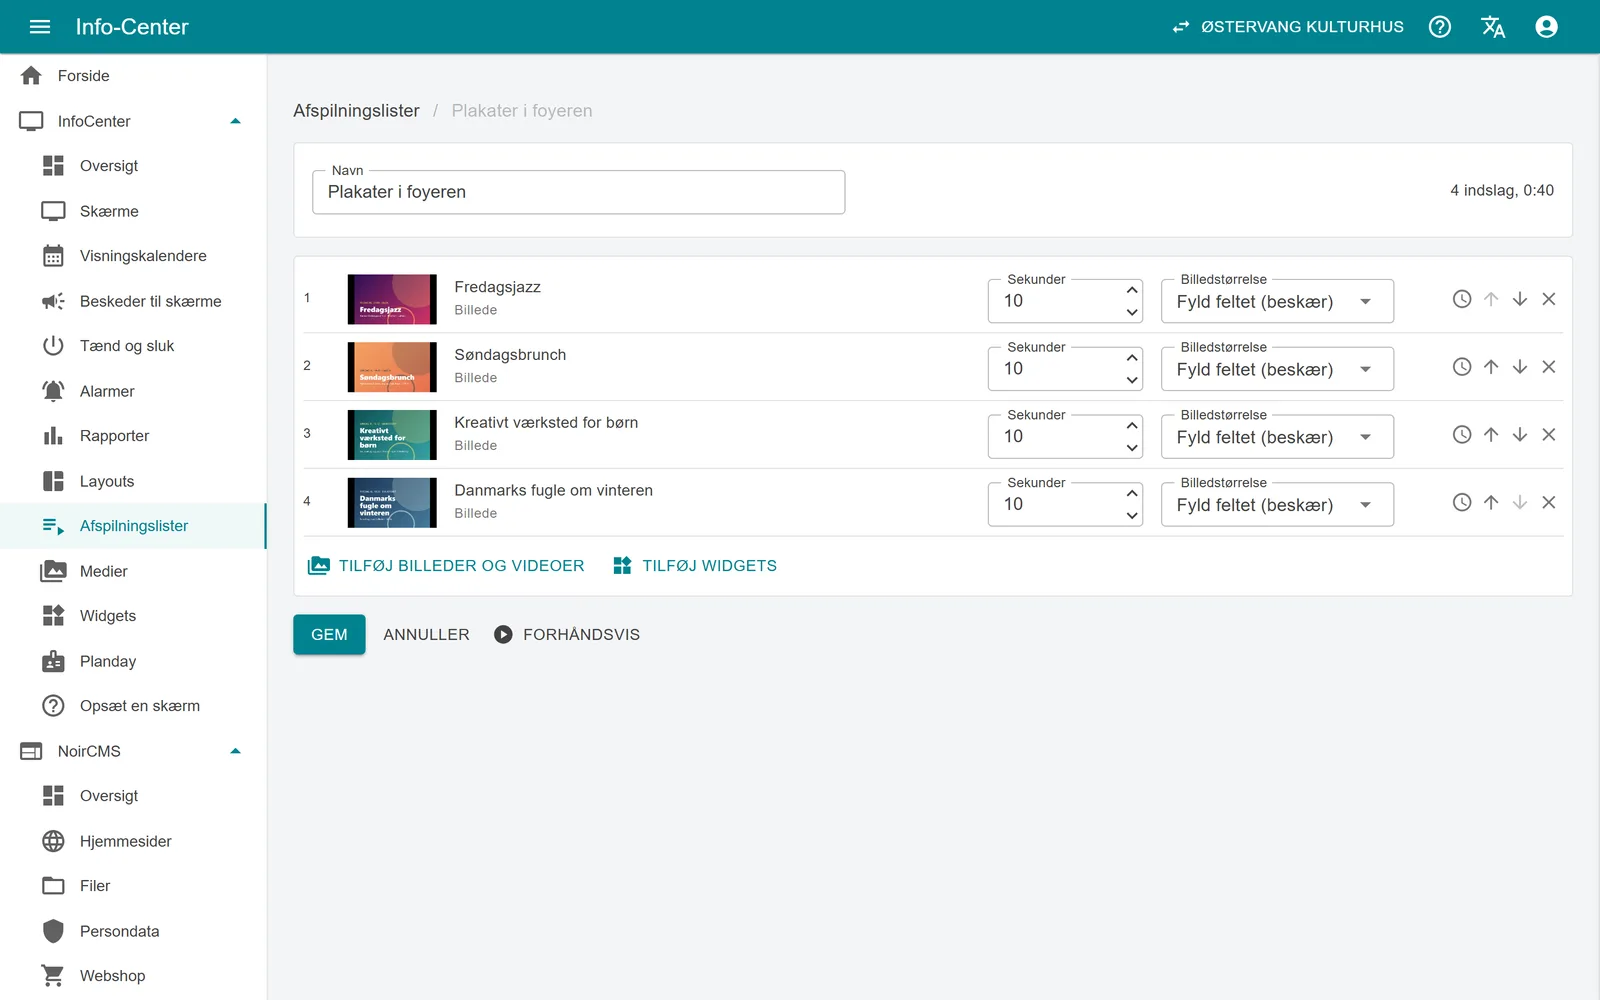Collapse the NoirCMS sidebar section

click(x=236, y=751)
